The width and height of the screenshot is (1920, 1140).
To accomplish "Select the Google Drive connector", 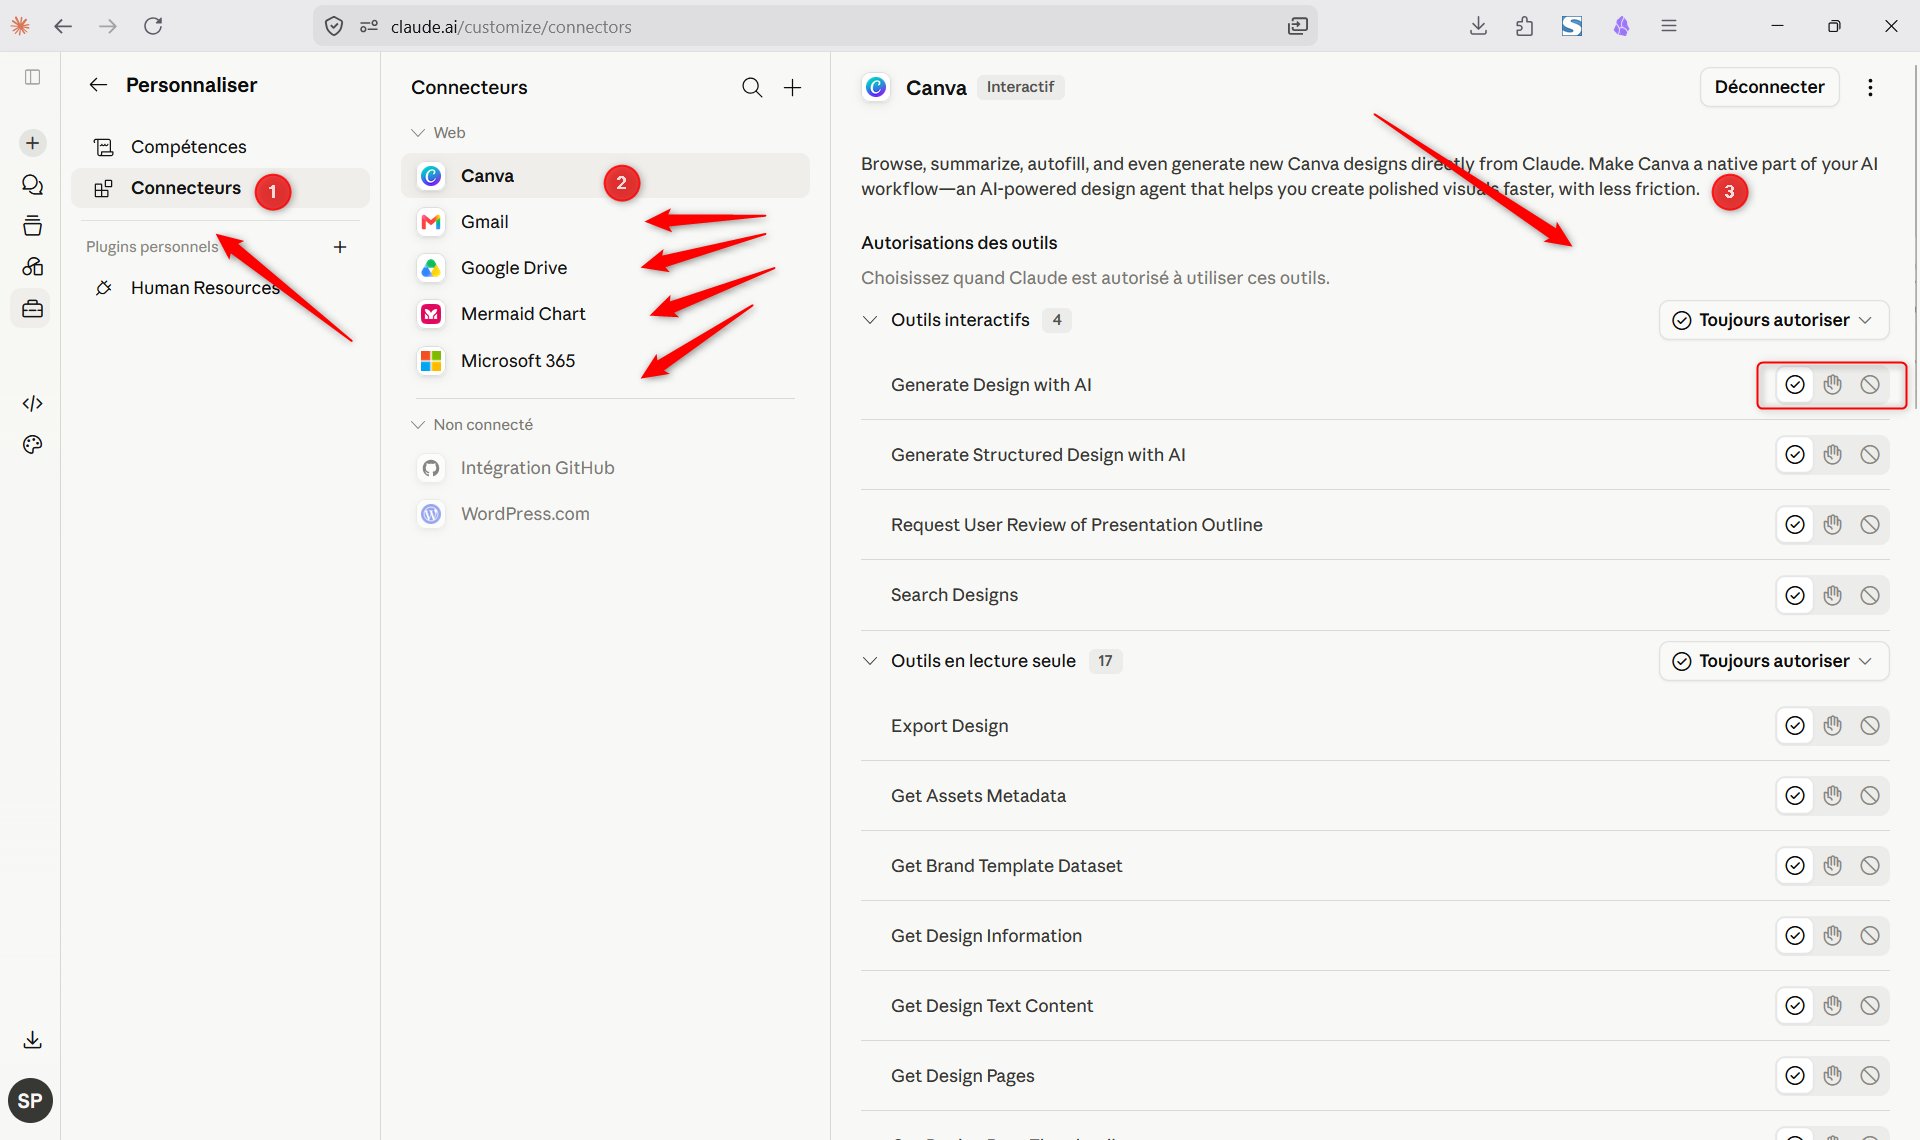I will [605, 268].
